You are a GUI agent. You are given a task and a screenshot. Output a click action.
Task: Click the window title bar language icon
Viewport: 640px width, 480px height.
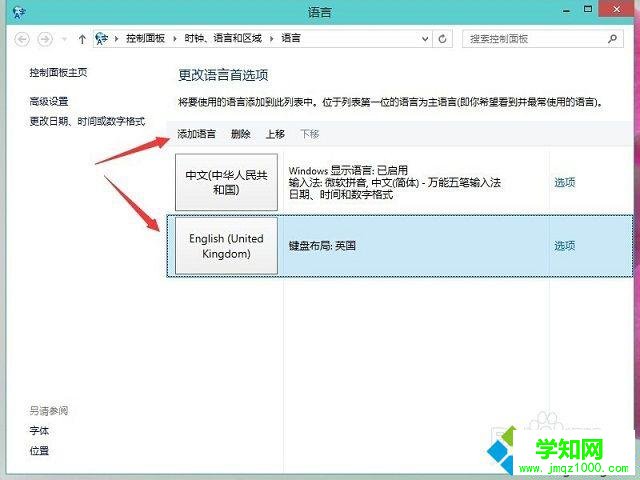tap(19, 12)
